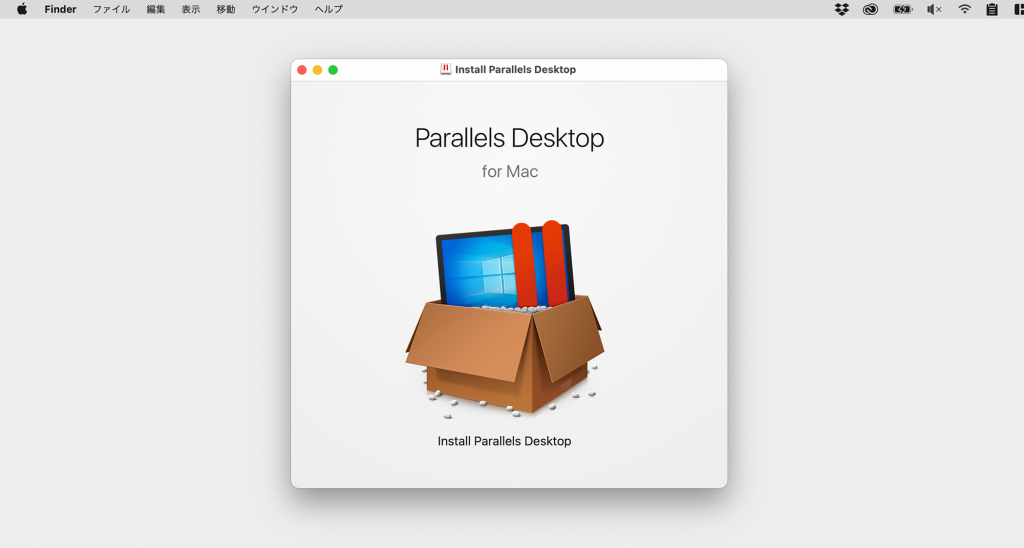Viewport: 1024px width, 548px height.
Task: Open the Finder menu
Action: click(x=60, y=9)
